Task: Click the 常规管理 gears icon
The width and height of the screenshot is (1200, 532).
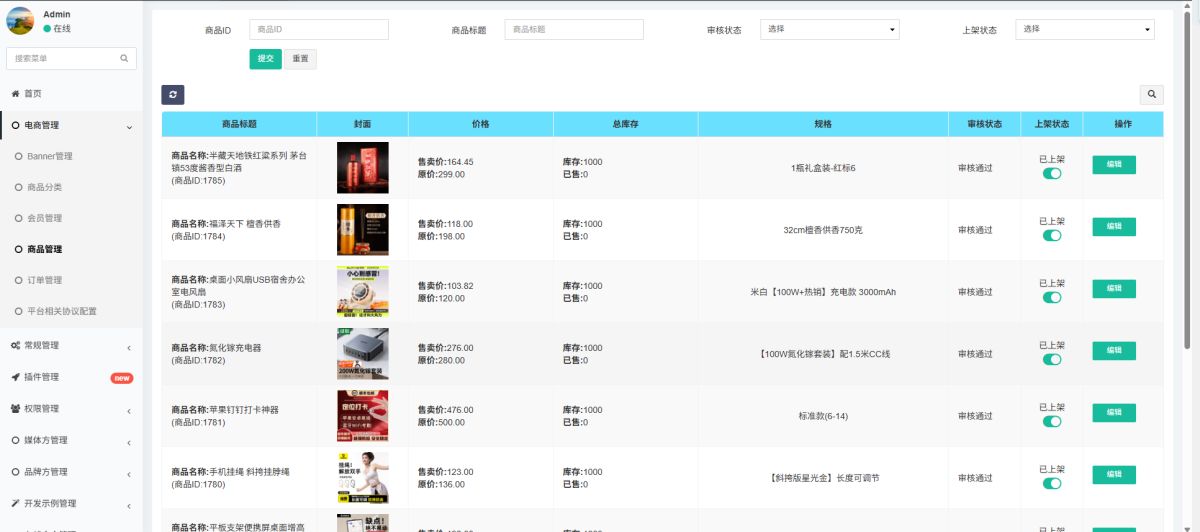Action: pos(16,346)
